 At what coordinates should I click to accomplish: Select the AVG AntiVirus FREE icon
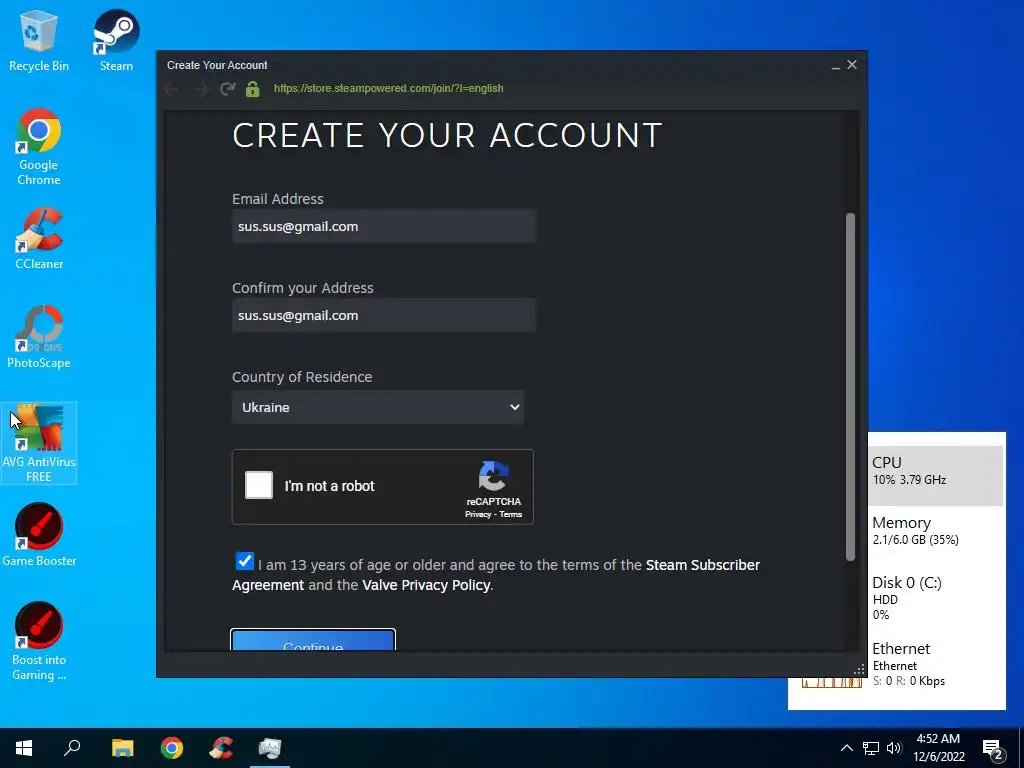coord(39,443)
